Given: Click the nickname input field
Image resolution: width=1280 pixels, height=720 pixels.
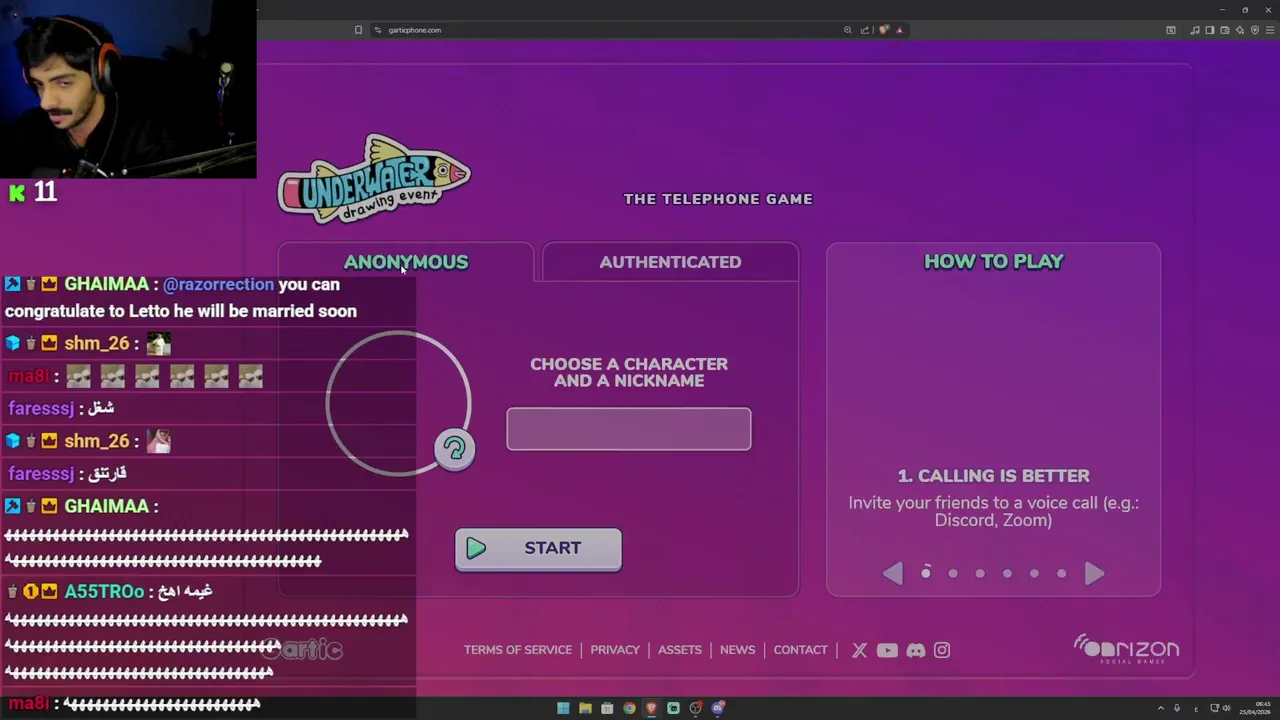Looking at the screenshot, I should coord(629,429).
